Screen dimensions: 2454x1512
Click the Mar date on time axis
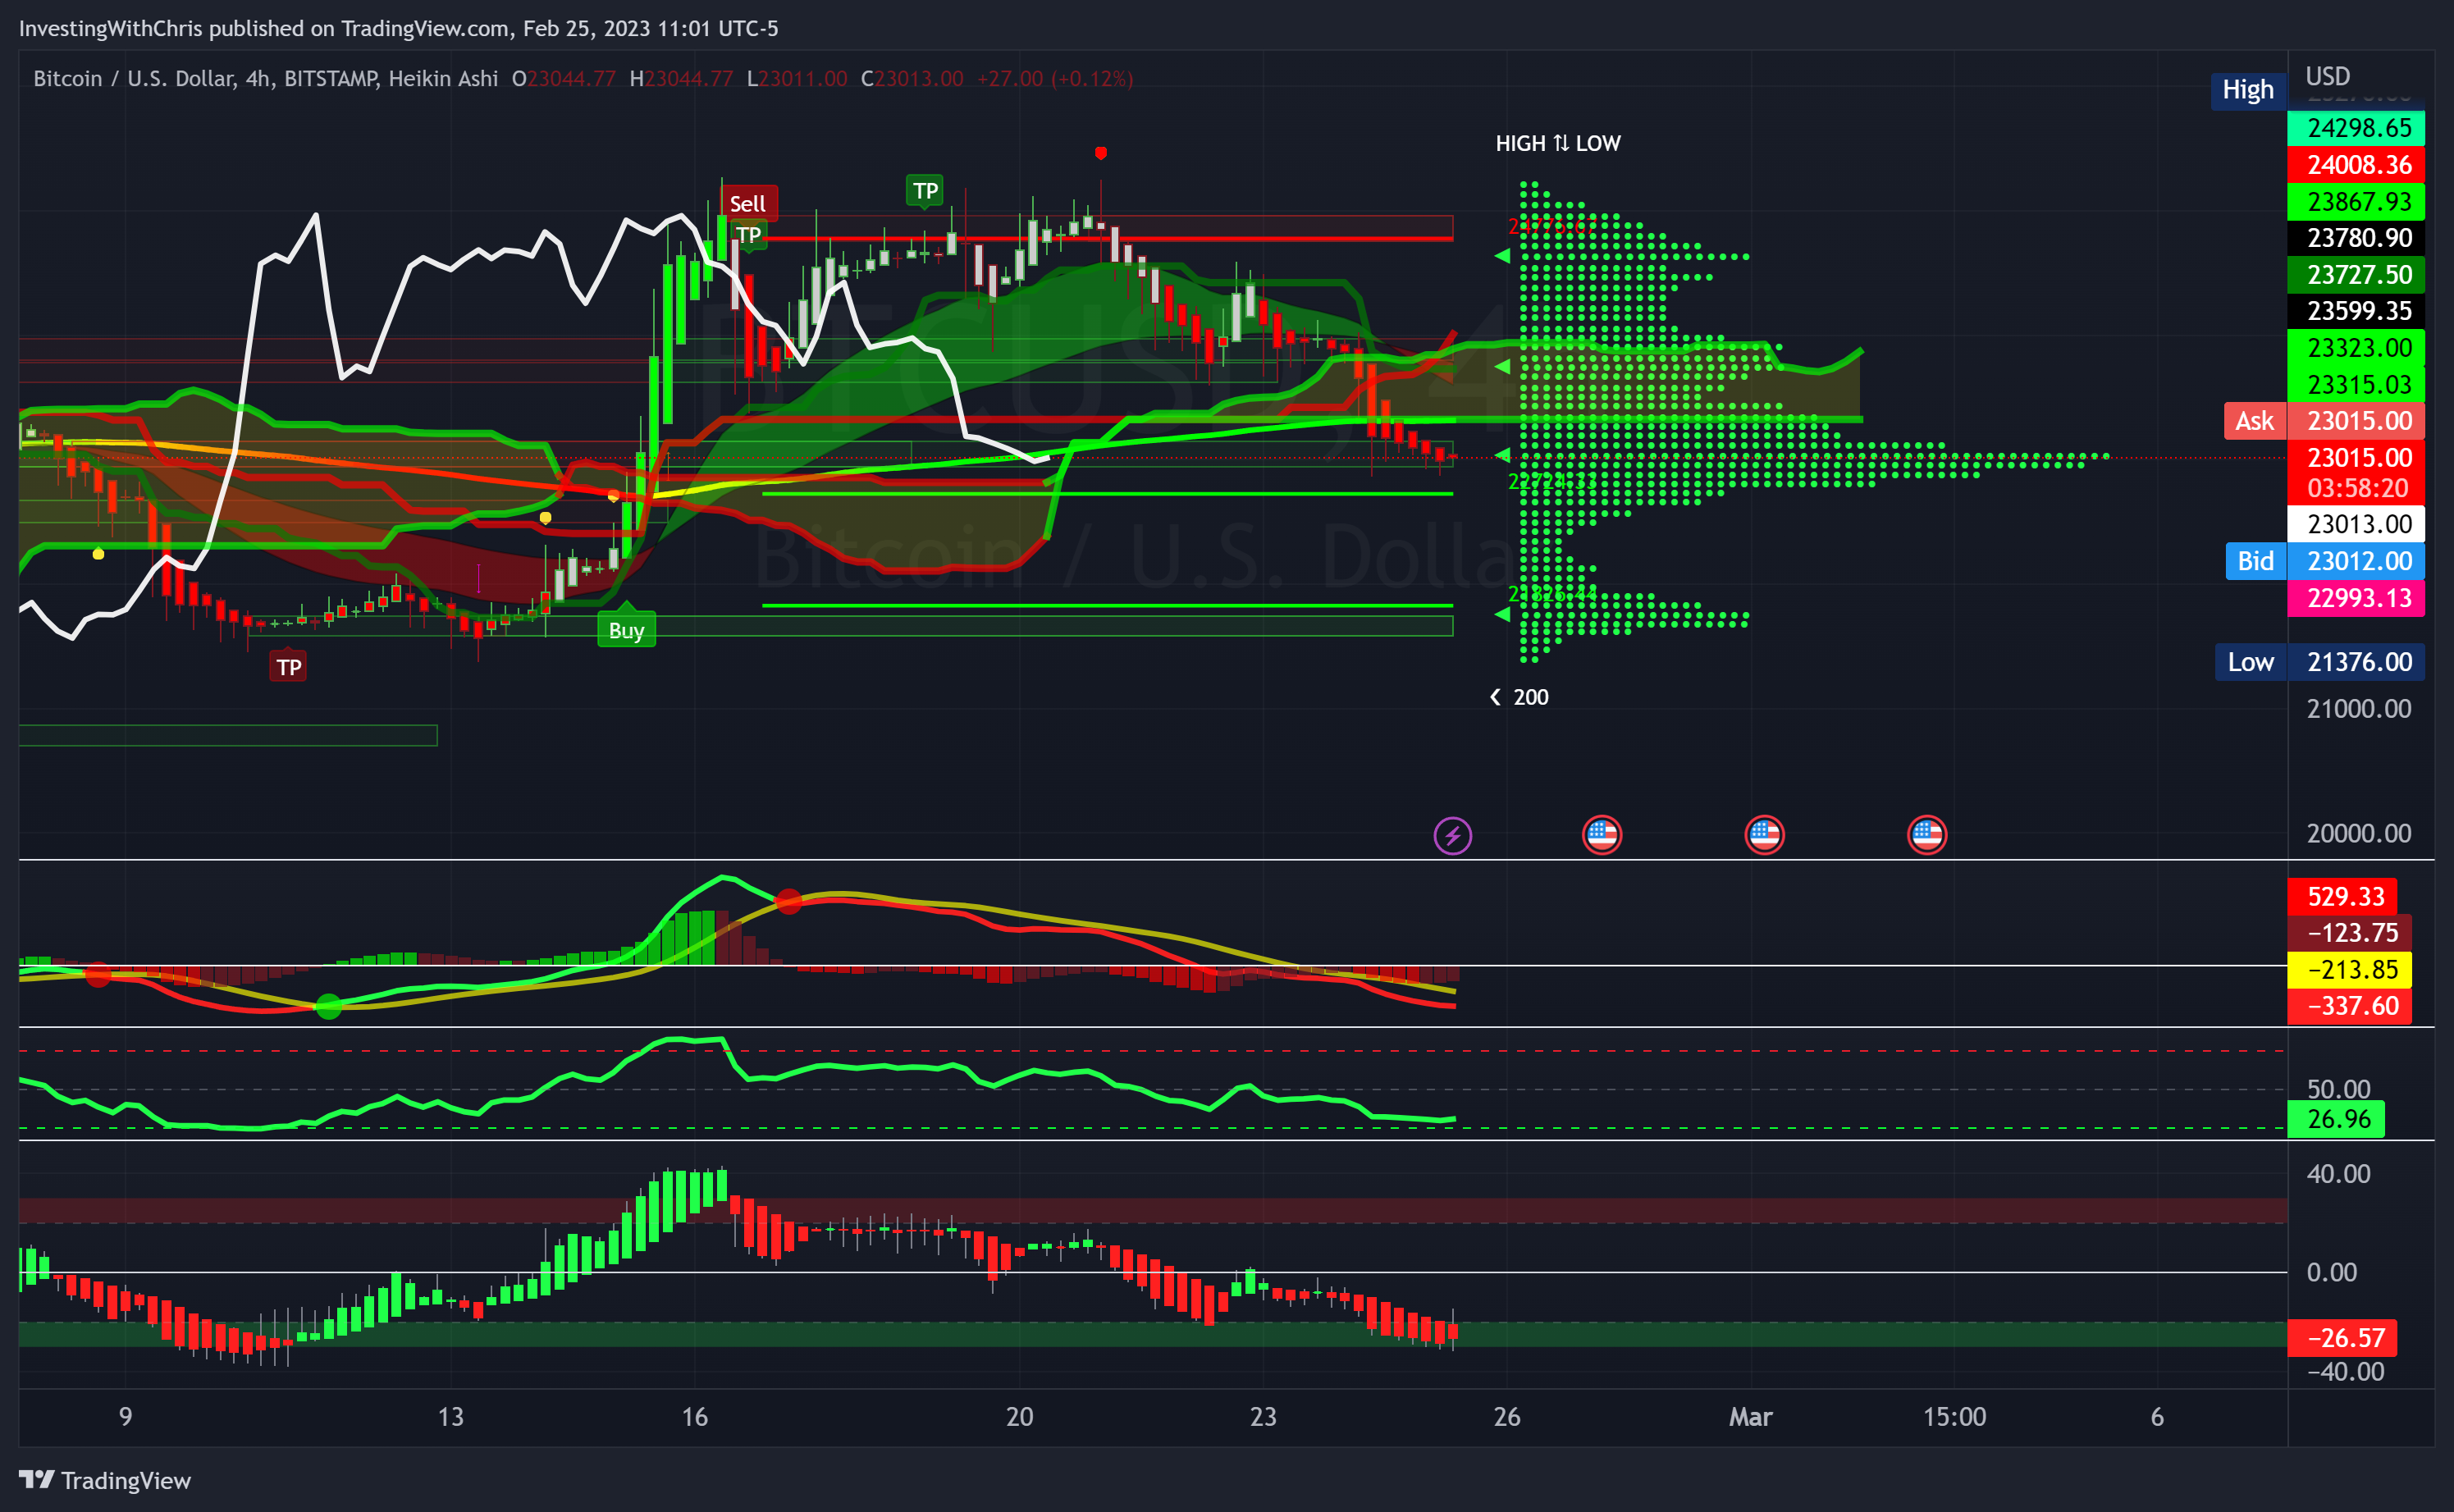coord(1750,1417)
